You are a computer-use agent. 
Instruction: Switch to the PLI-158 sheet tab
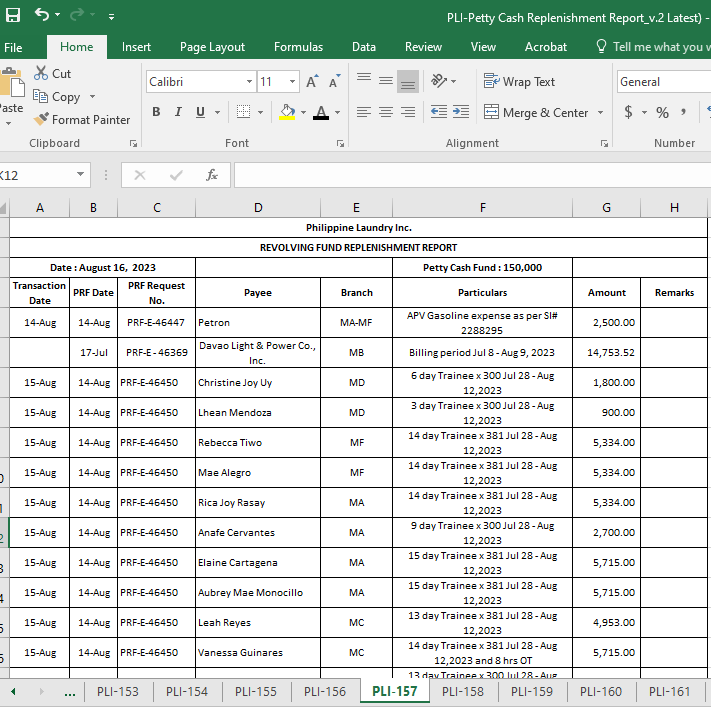462,691
